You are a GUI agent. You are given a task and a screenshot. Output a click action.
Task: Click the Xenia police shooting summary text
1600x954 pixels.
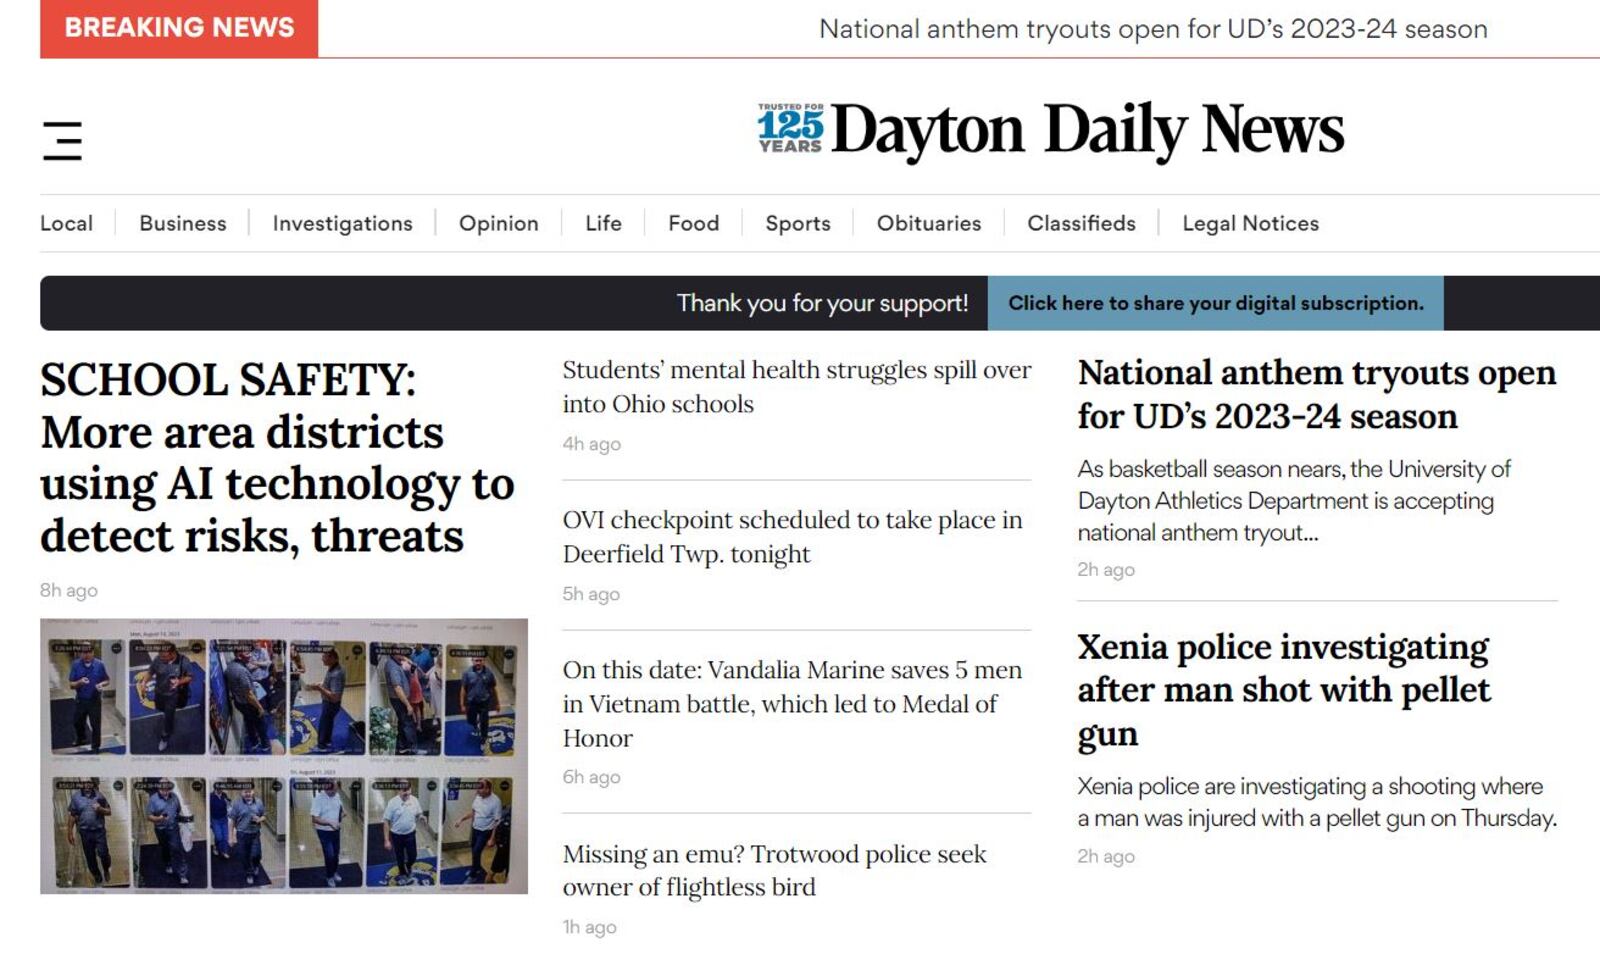(x=1317, y=802)
